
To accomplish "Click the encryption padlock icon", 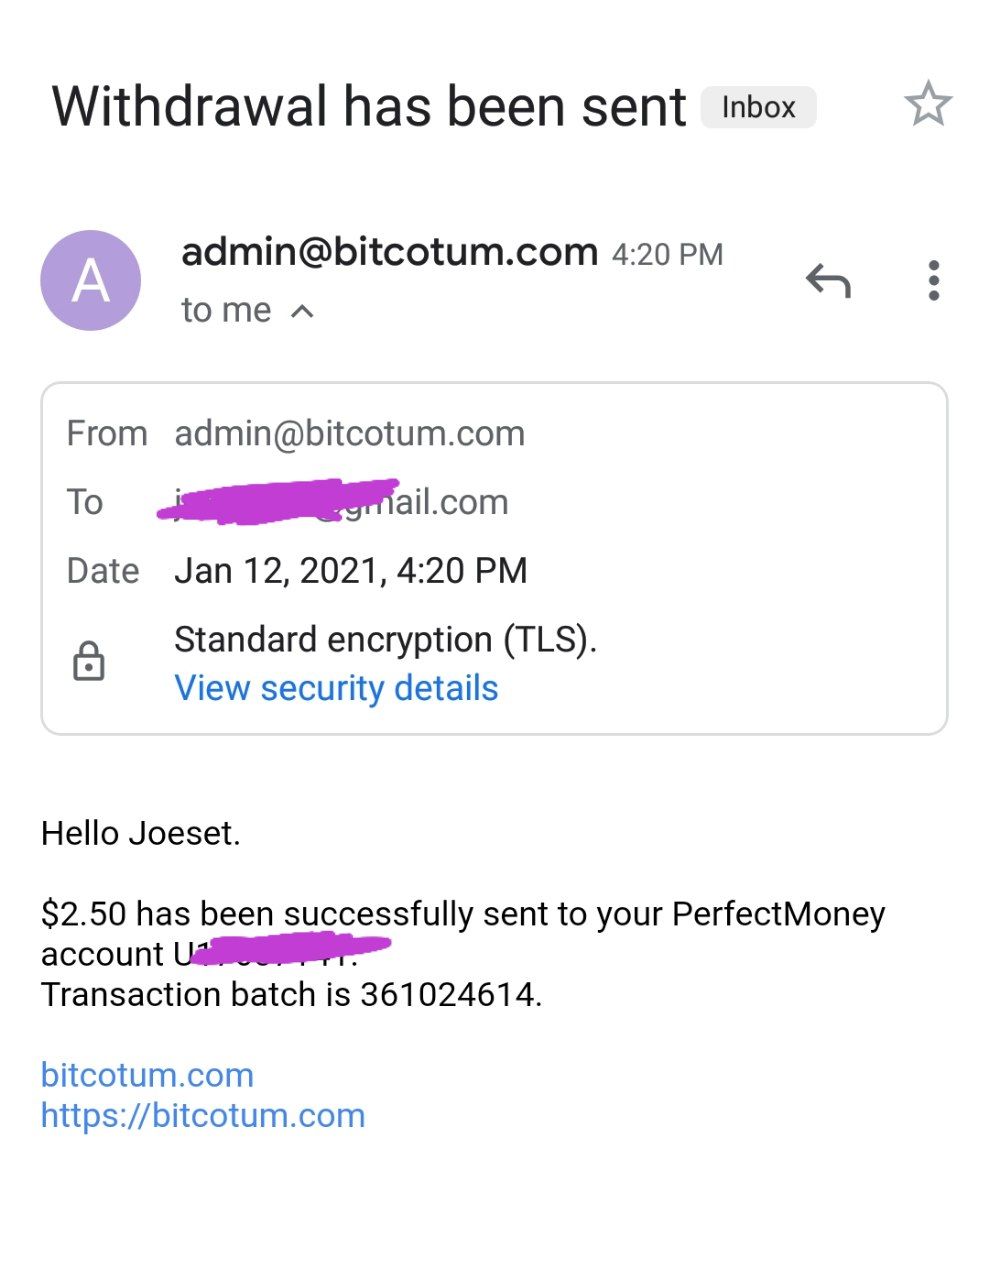I will pos(89,662).
